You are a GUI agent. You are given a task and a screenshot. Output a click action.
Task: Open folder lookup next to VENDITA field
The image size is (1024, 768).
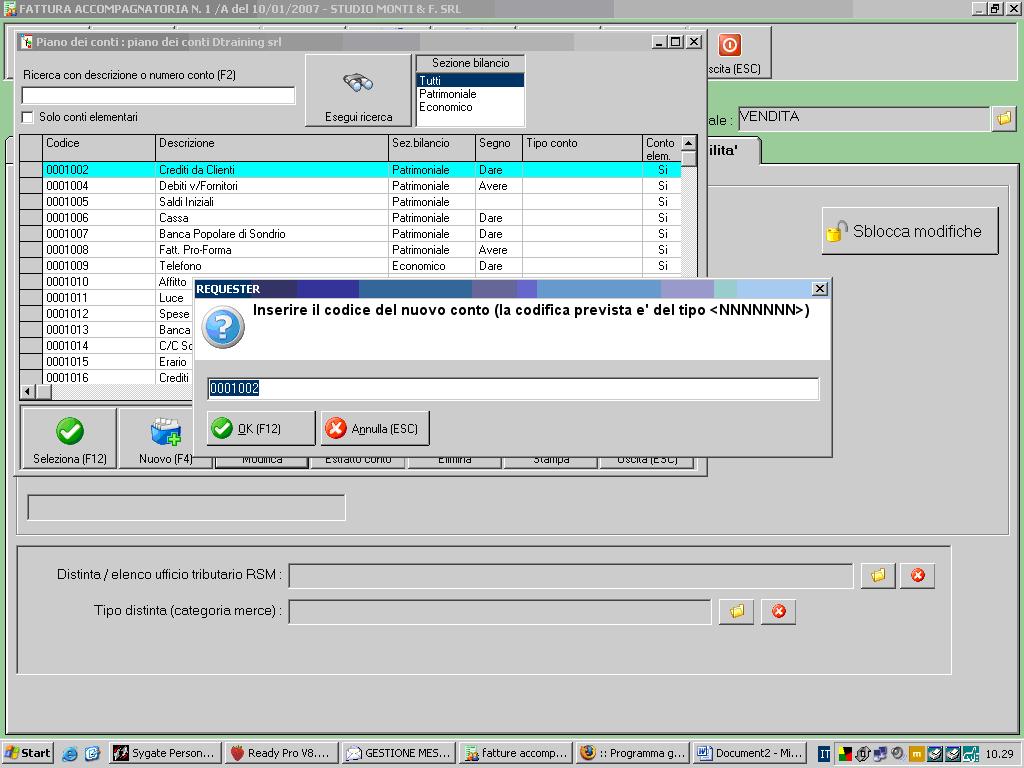pyautogui.click(x=1004, y=118)
